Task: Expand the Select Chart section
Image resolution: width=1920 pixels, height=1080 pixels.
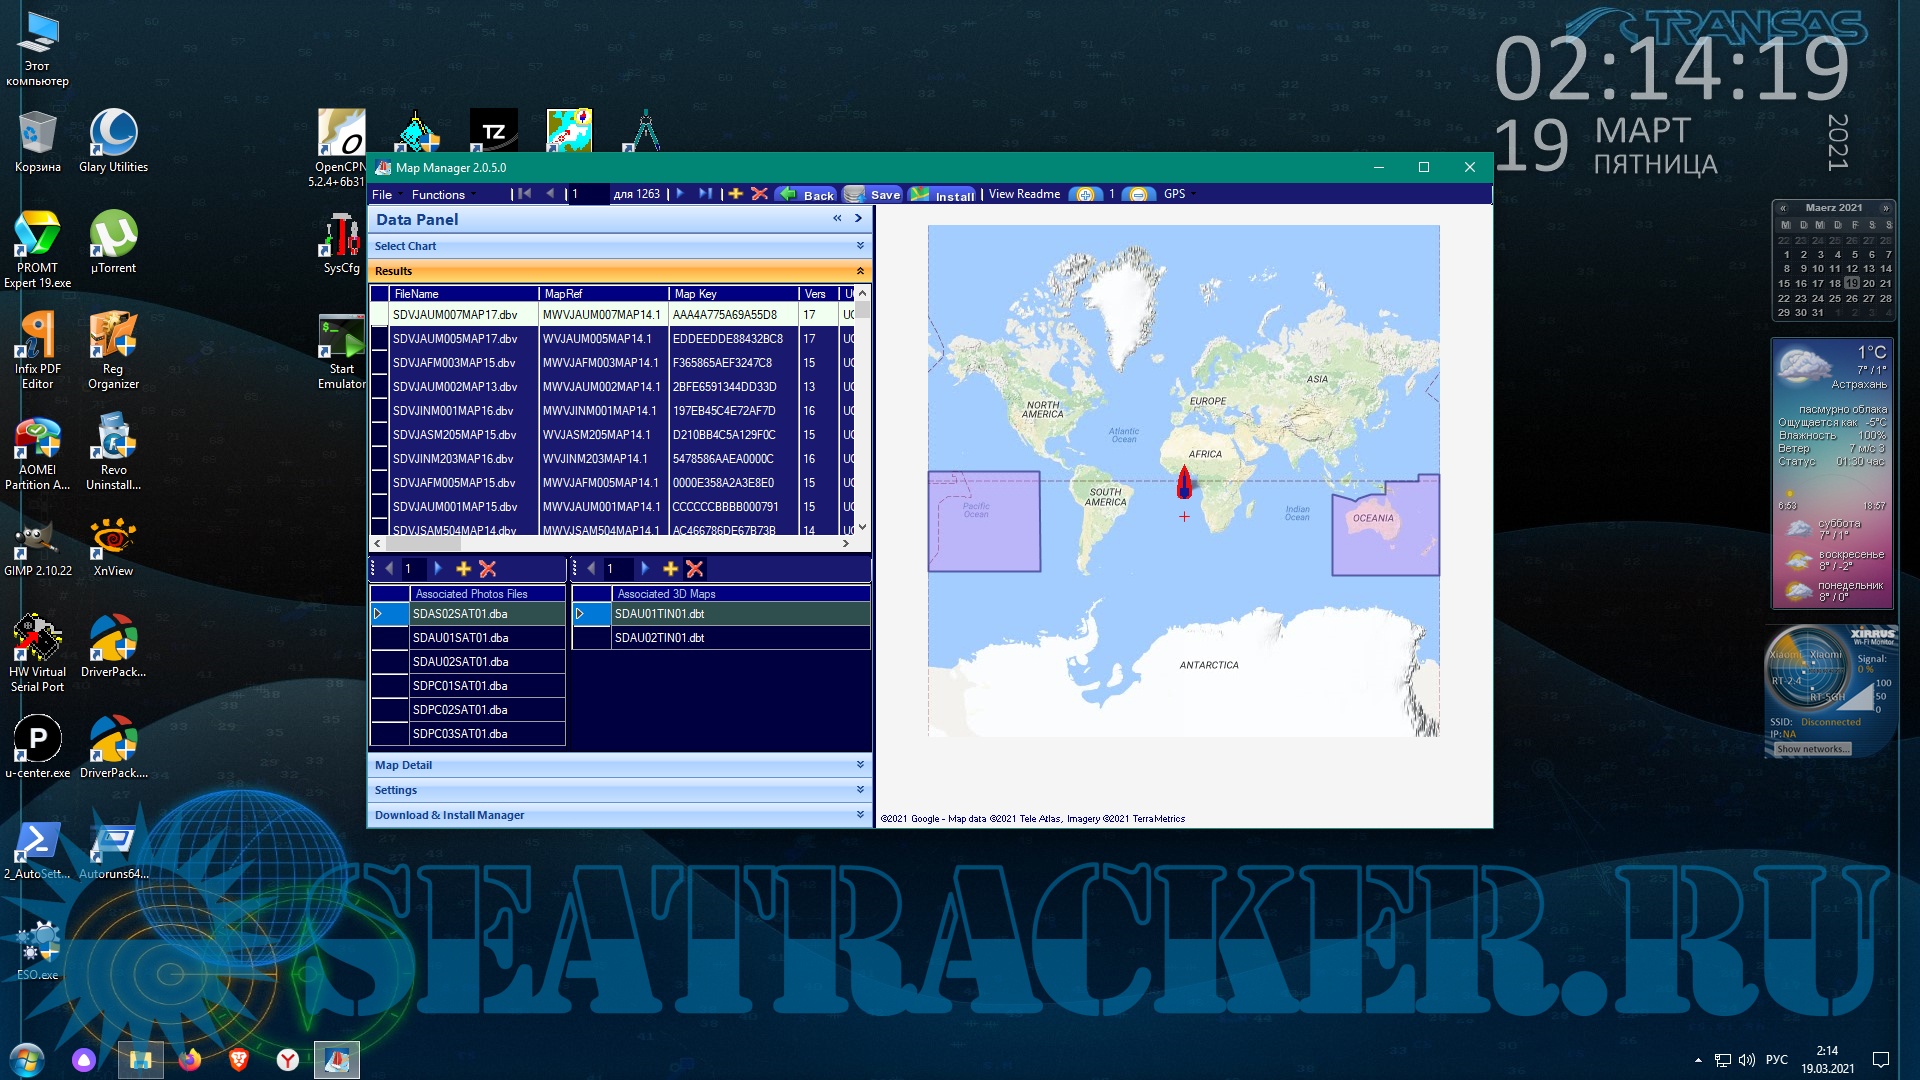Action: coord(860,246)
